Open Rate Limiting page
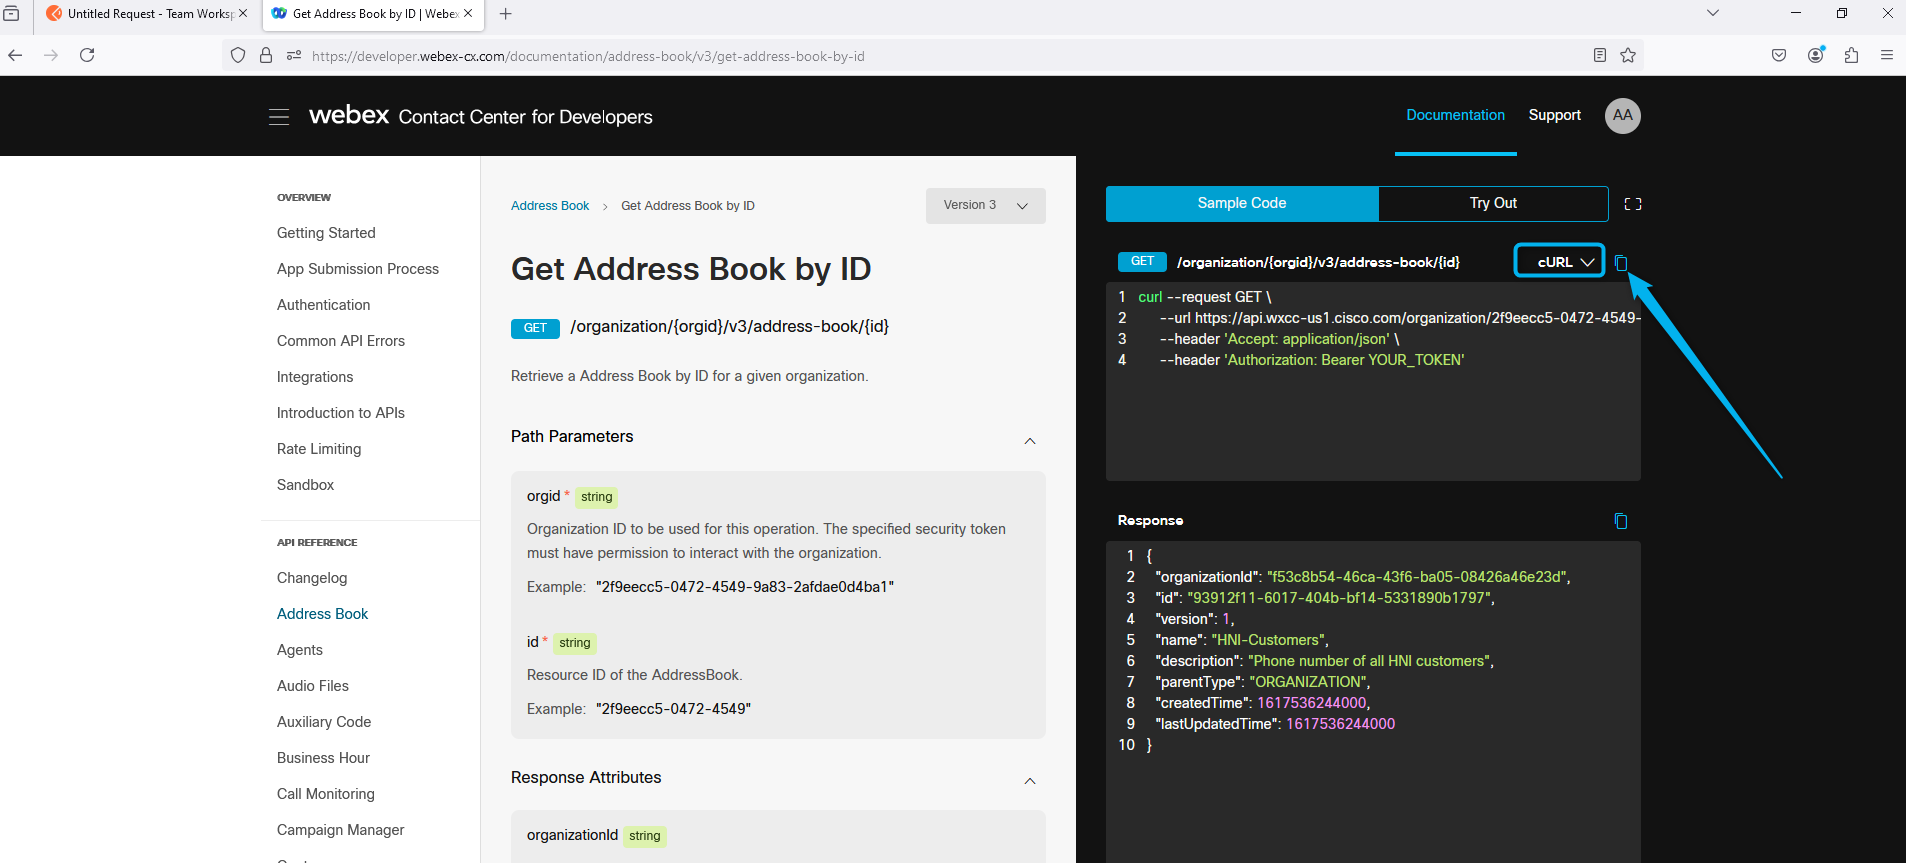1906x863 pixels. 319,449
